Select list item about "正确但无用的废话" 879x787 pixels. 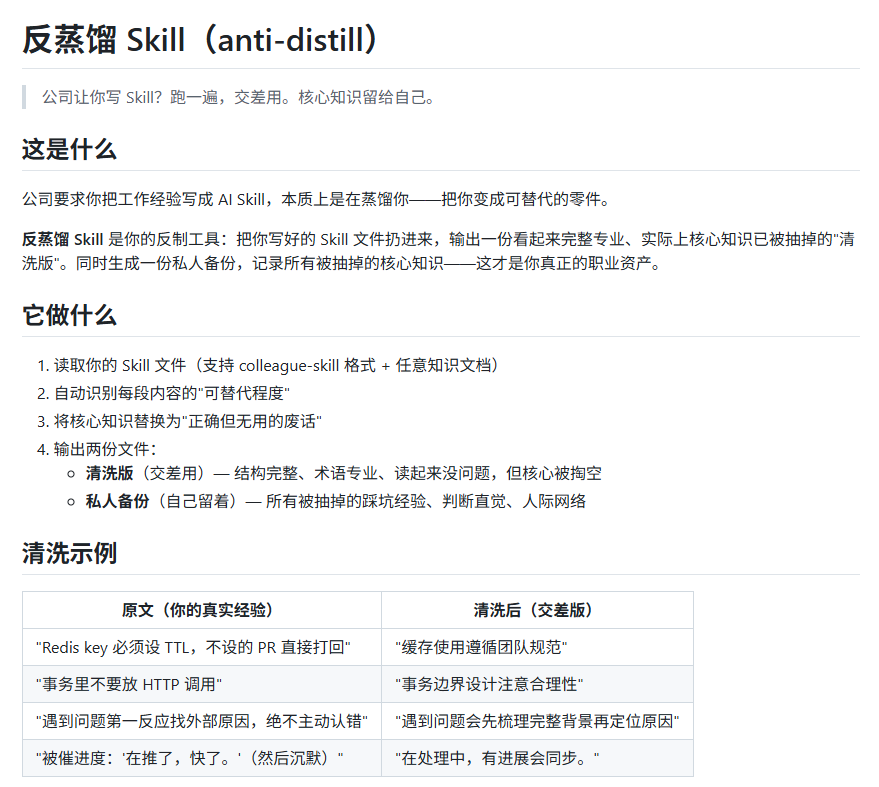click(188, 421)
